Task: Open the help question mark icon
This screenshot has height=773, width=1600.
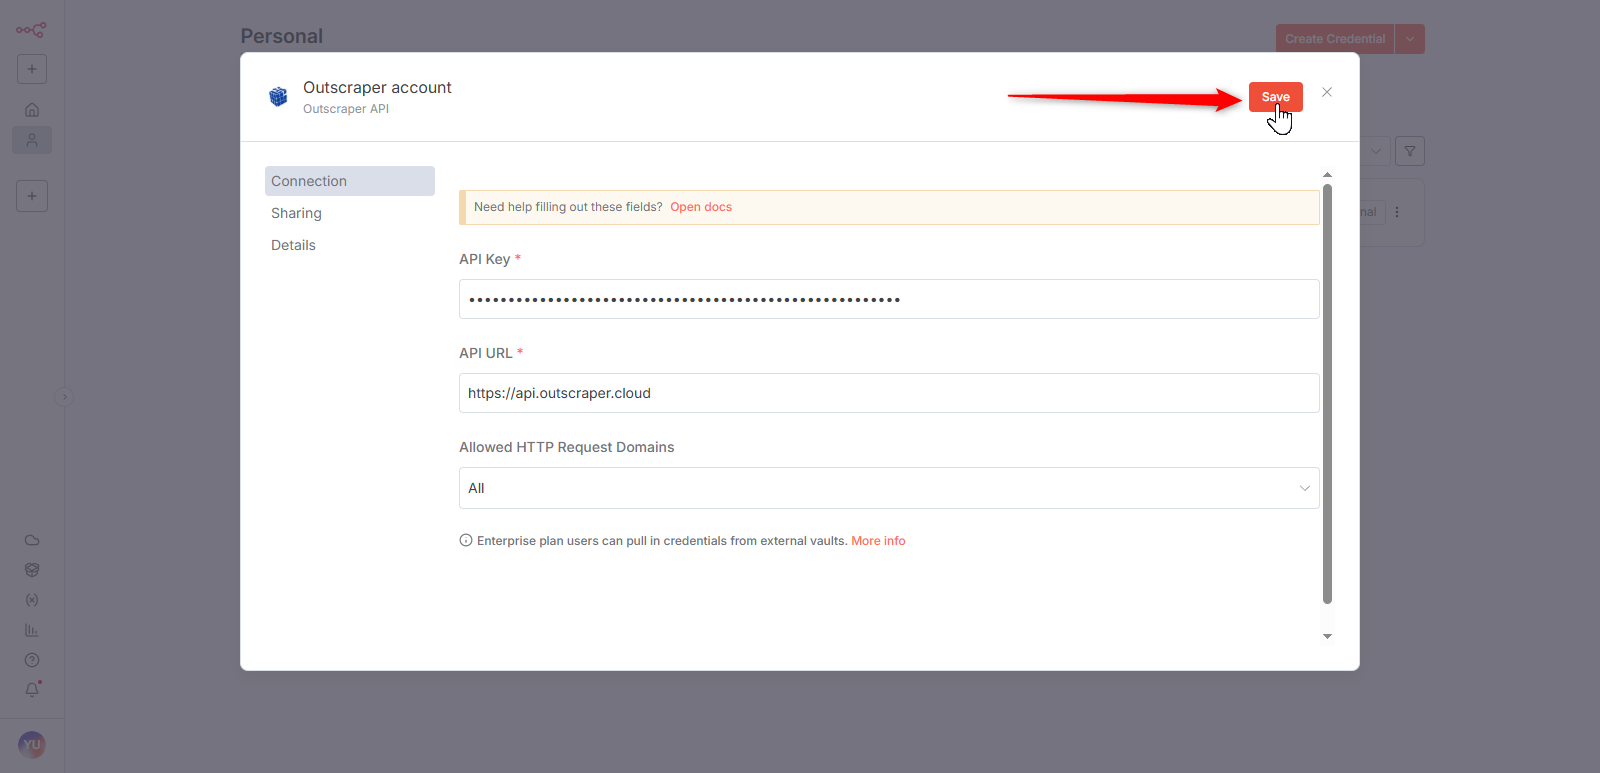Action: click(x=32, y=660)
